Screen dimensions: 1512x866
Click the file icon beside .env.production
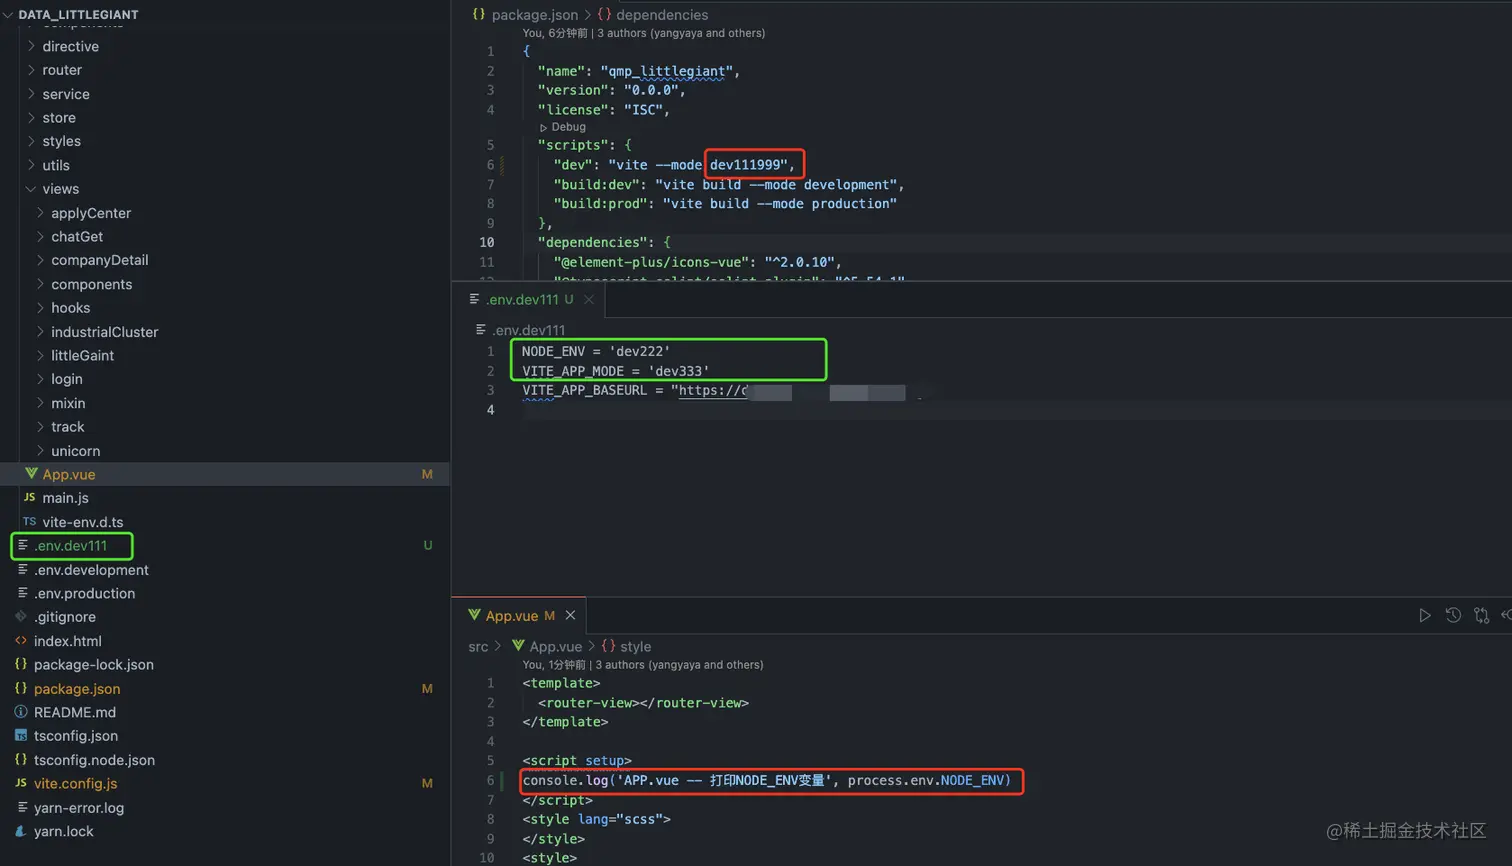point(23,593)
